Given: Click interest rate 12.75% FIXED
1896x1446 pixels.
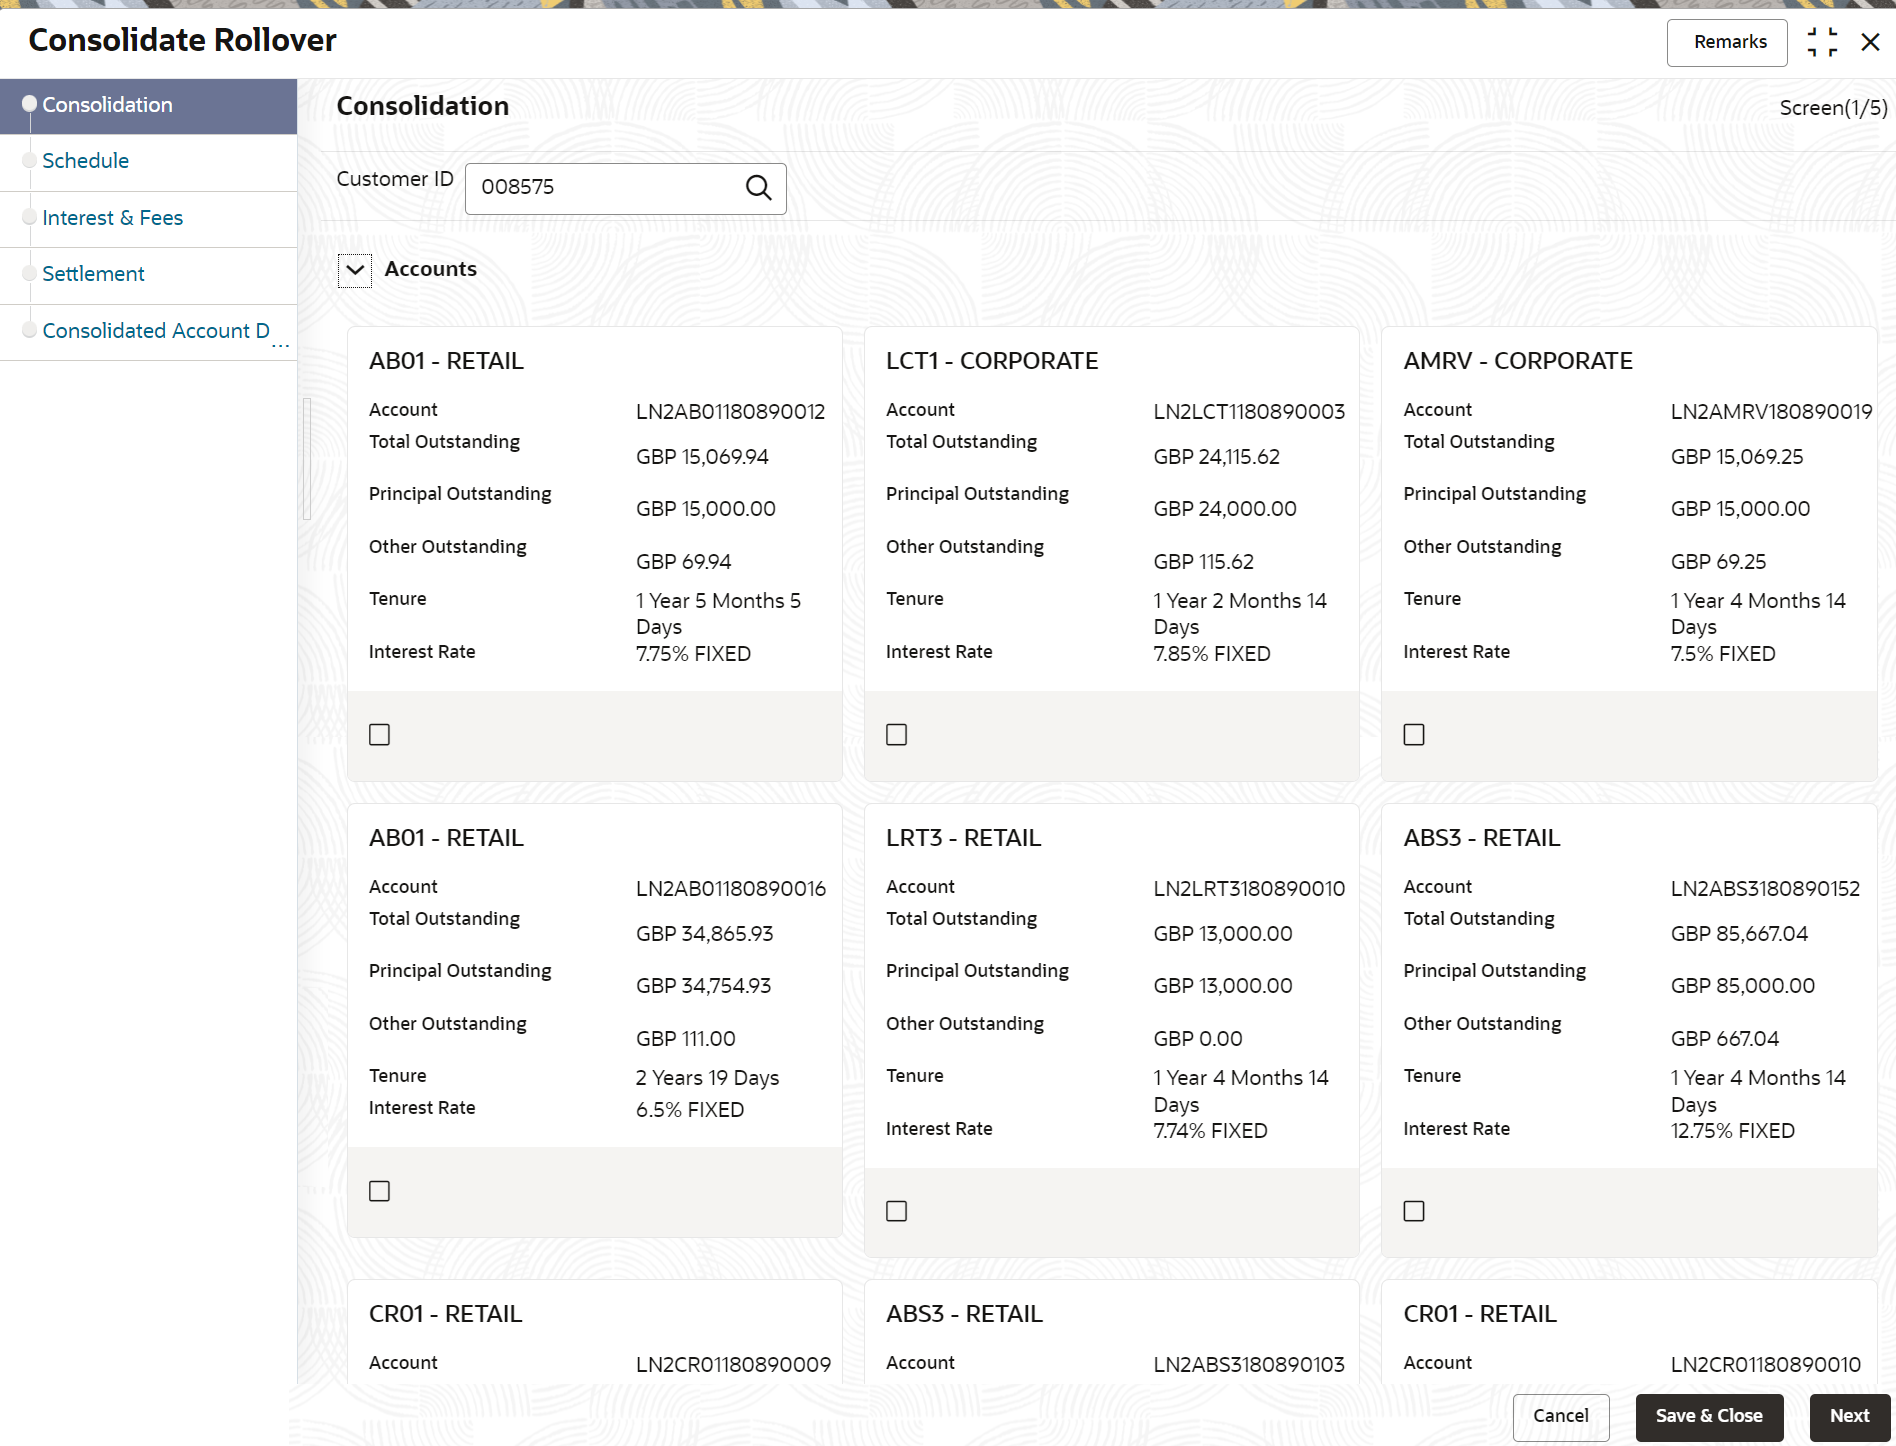Looking at the screenshot, I should 1732,1131.
